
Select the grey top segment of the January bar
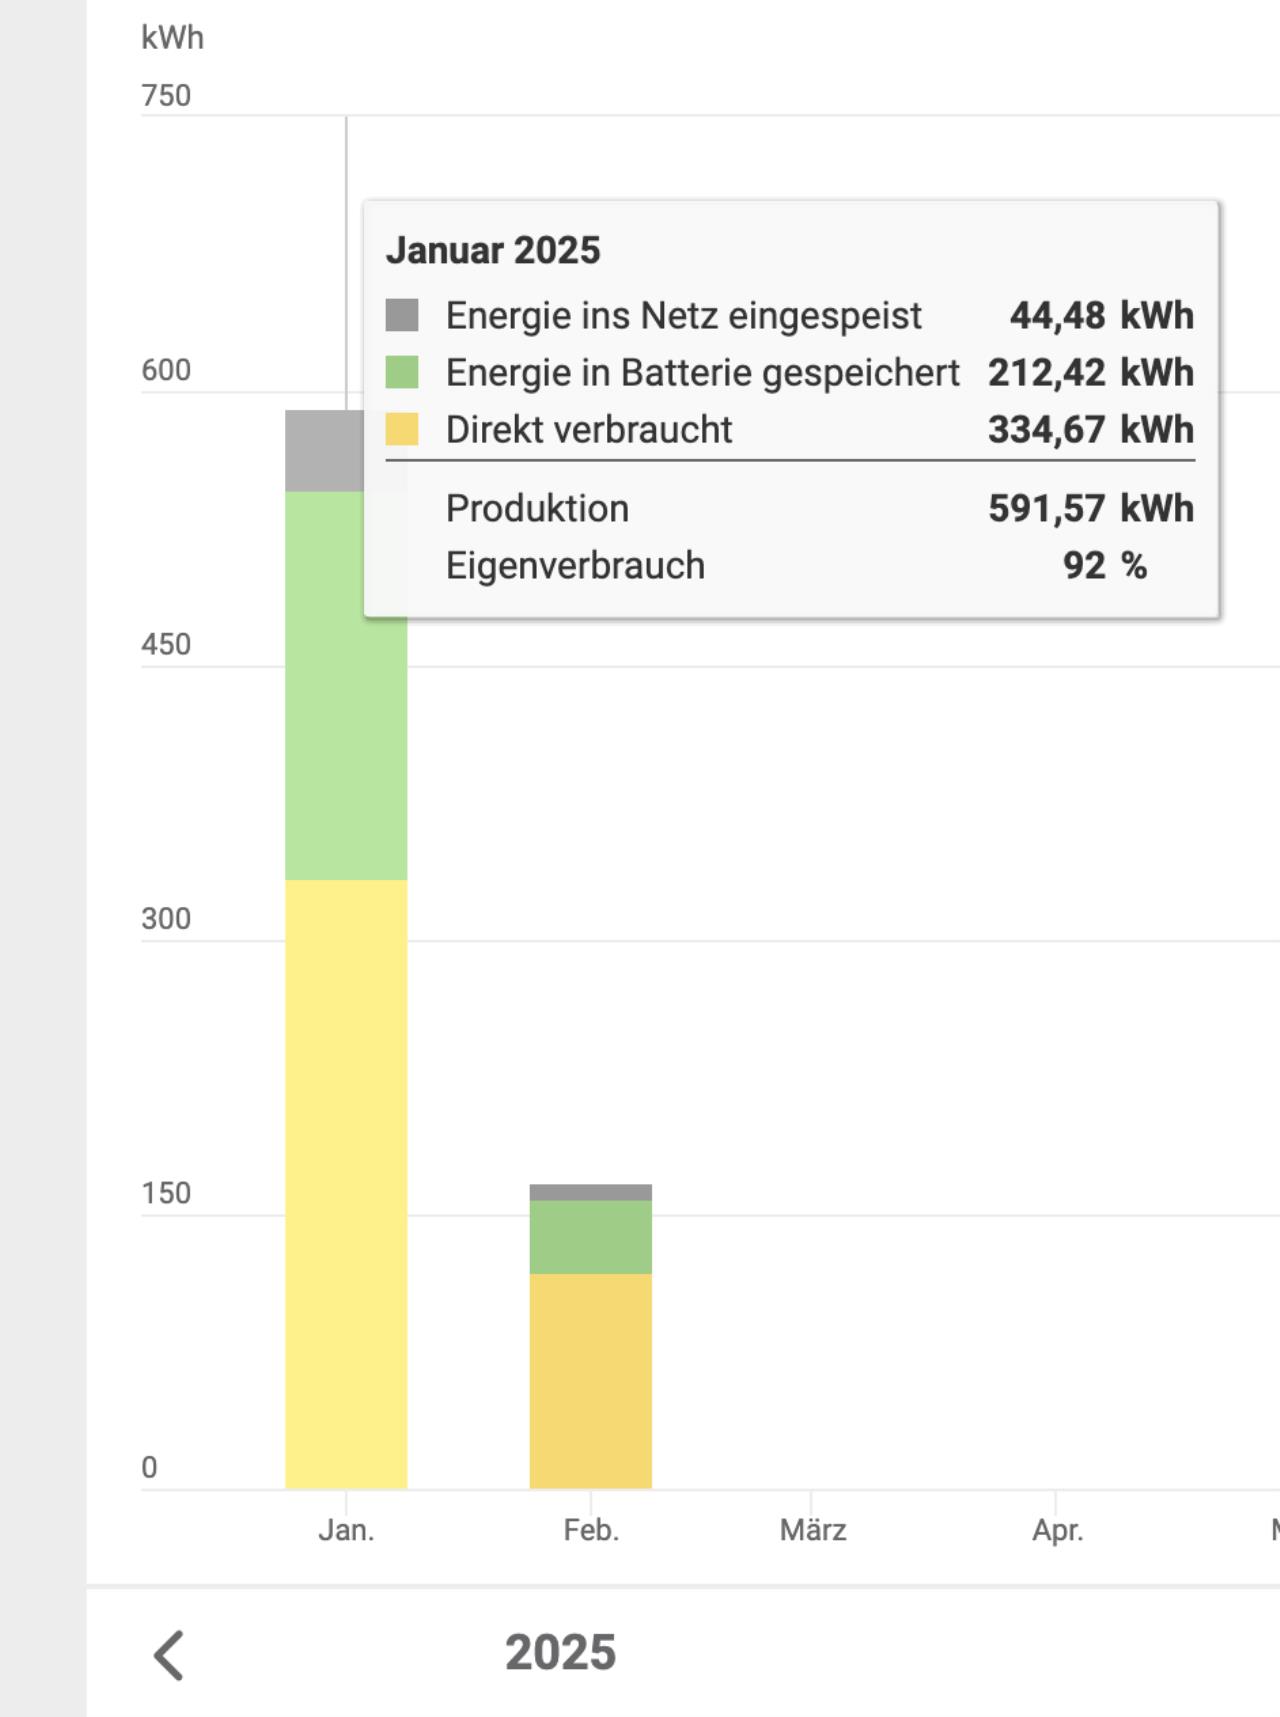point(324,452)
